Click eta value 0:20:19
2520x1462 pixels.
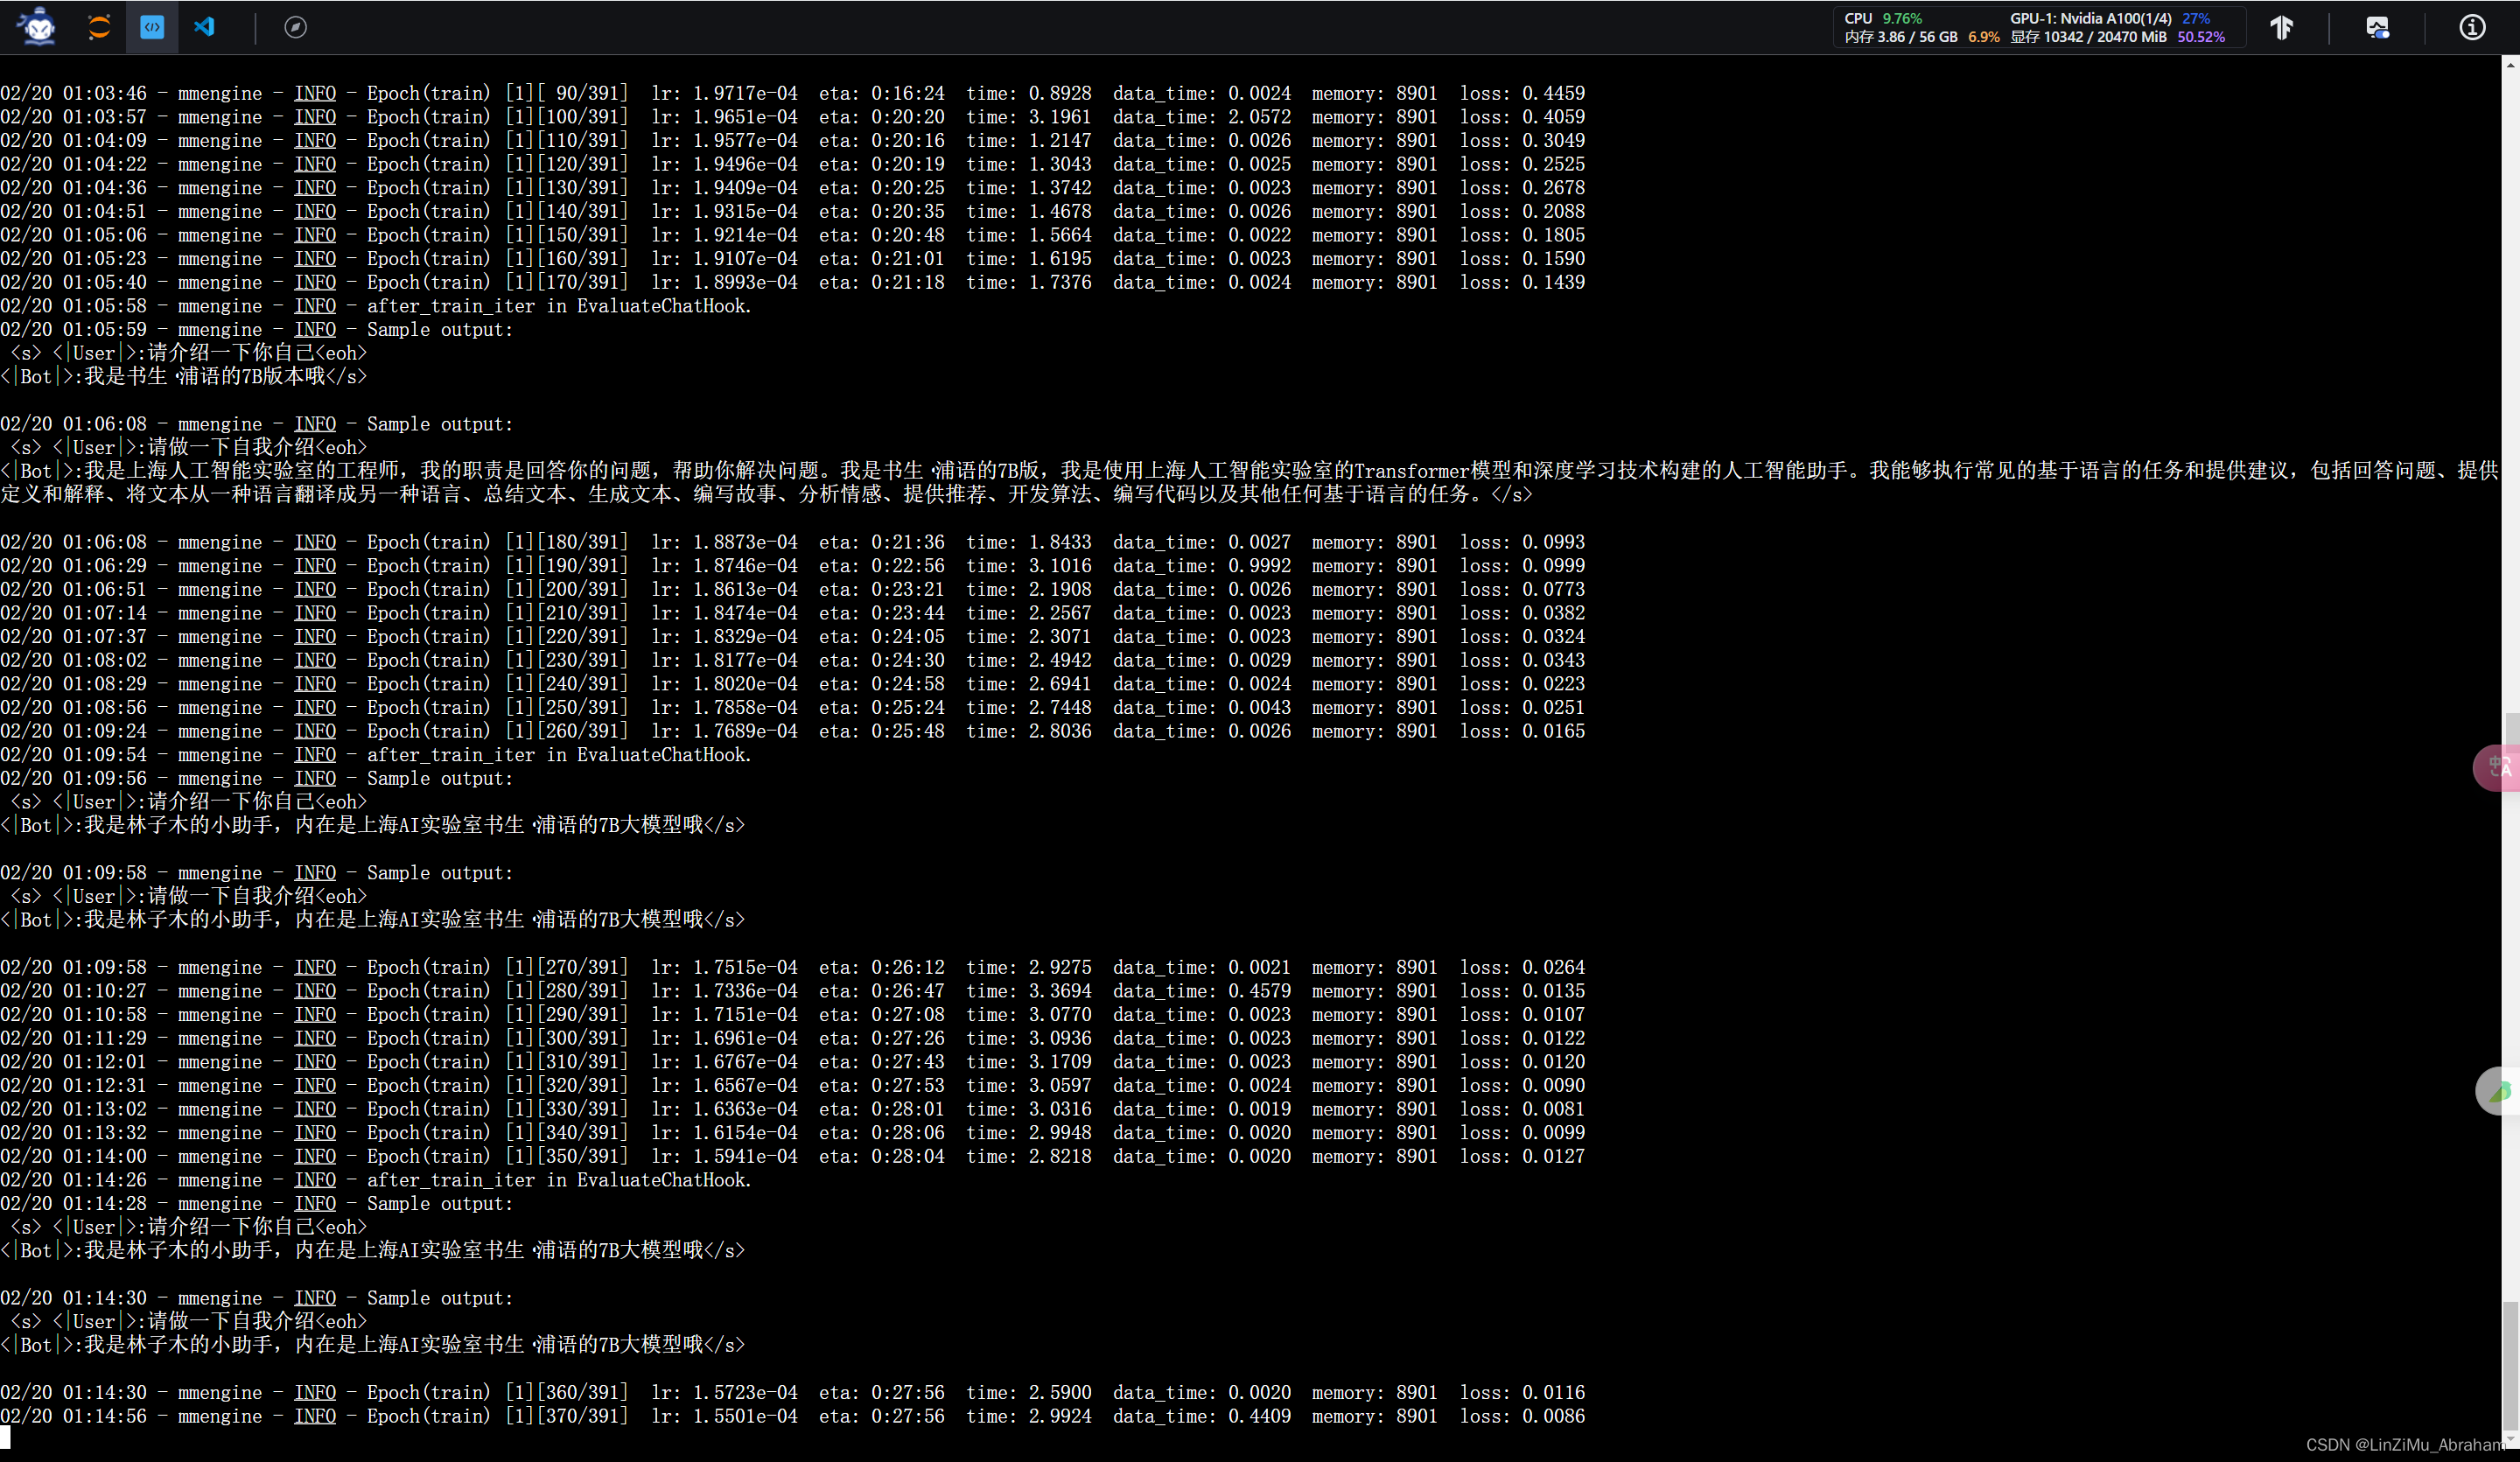pos(907,164)
